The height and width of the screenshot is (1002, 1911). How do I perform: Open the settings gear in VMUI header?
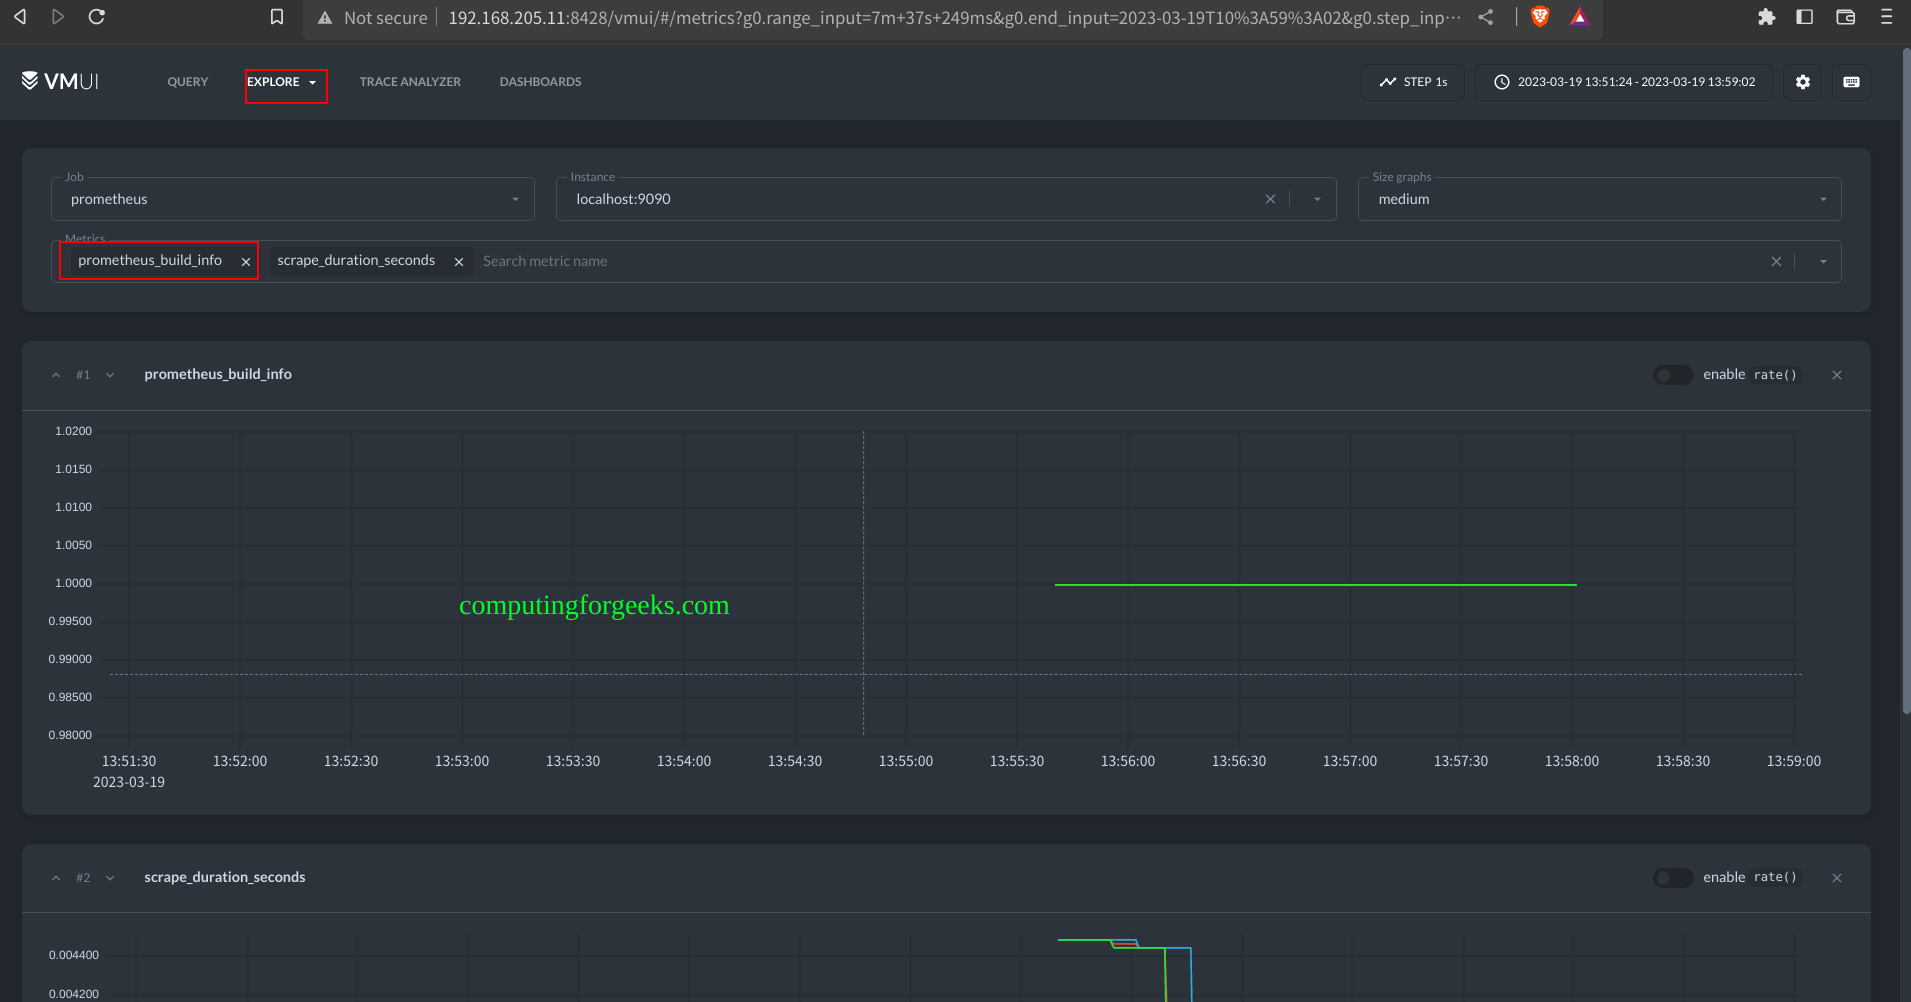click(1802, 82)
